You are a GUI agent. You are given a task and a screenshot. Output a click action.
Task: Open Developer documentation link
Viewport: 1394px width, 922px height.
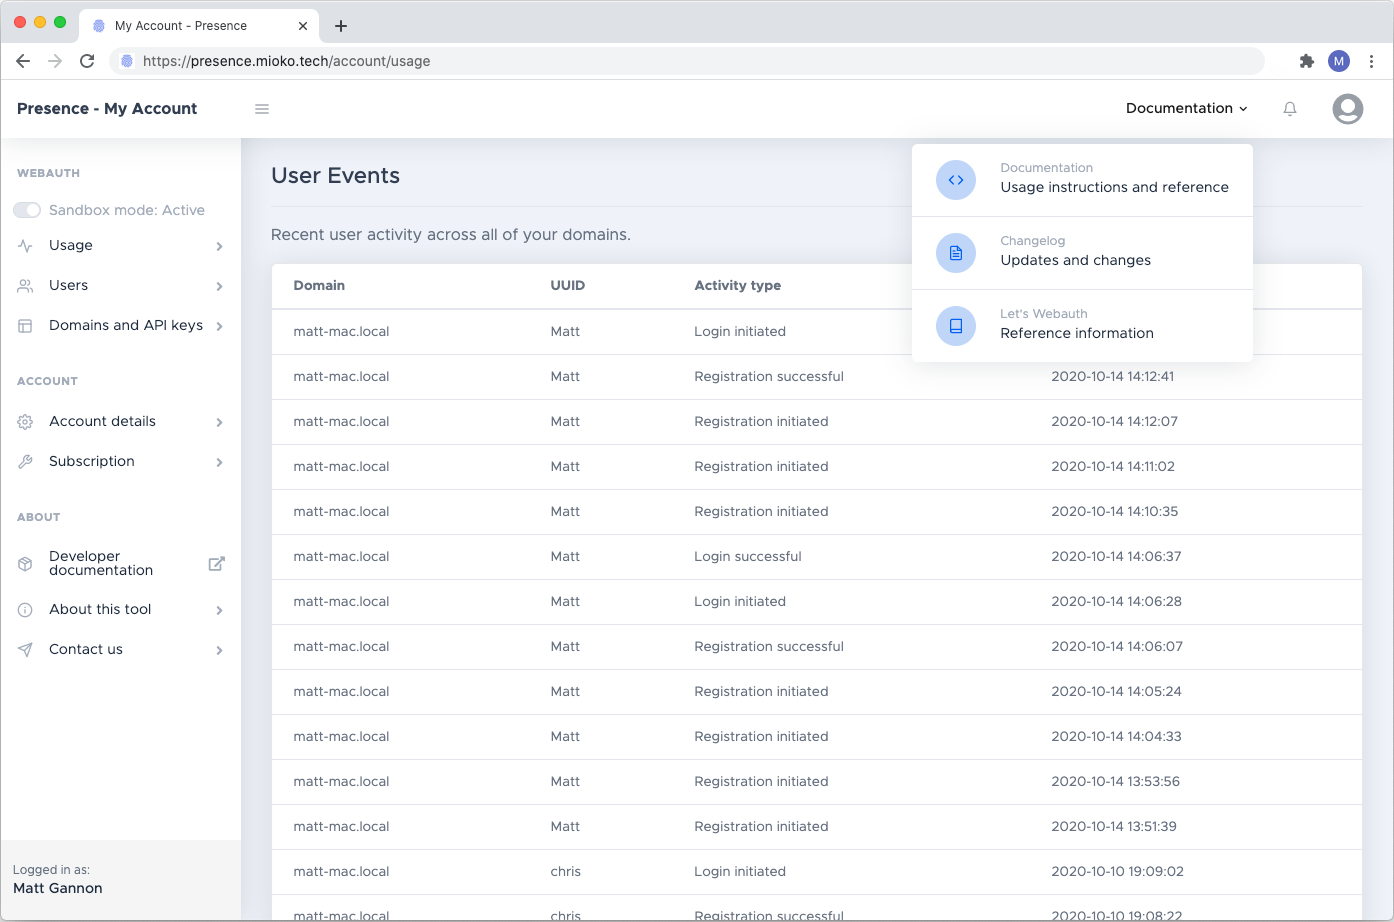[x=121, y=564]
